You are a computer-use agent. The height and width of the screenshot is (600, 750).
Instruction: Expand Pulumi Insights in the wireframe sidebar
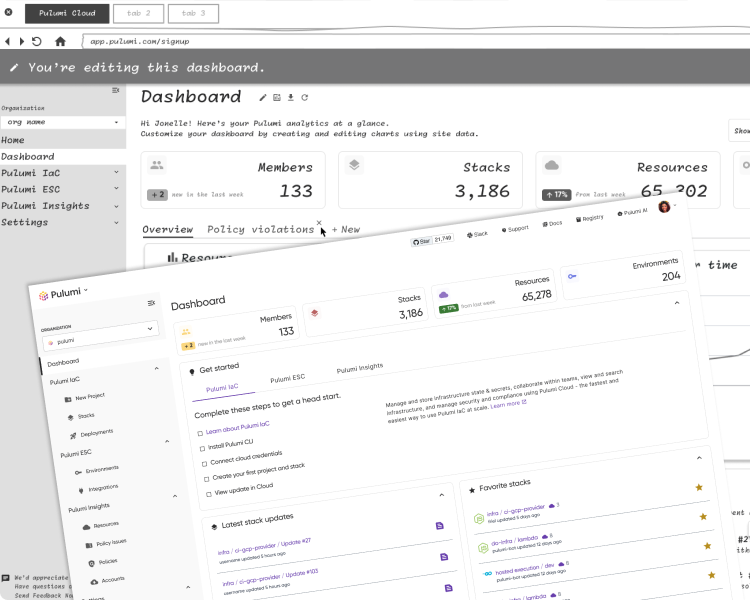[116, 206]
